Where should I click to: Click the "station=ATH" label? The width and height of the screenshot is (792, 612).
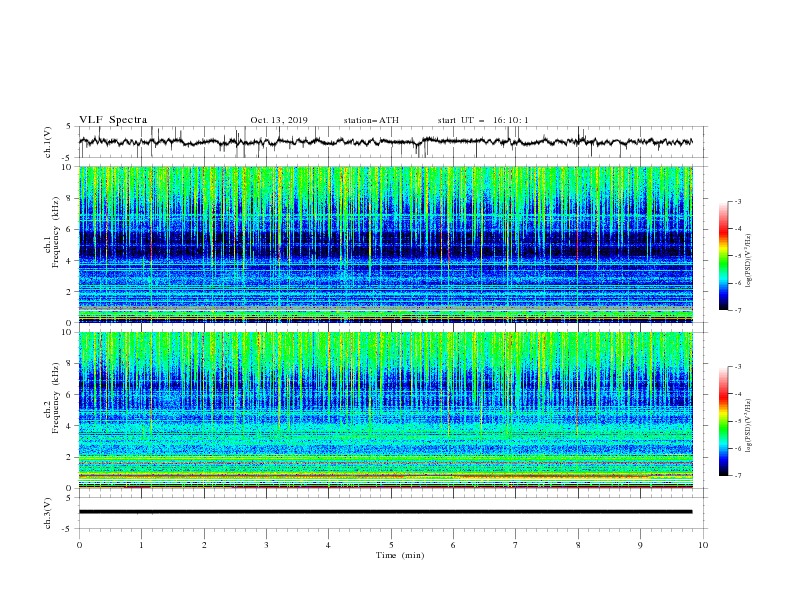[371, 120]
